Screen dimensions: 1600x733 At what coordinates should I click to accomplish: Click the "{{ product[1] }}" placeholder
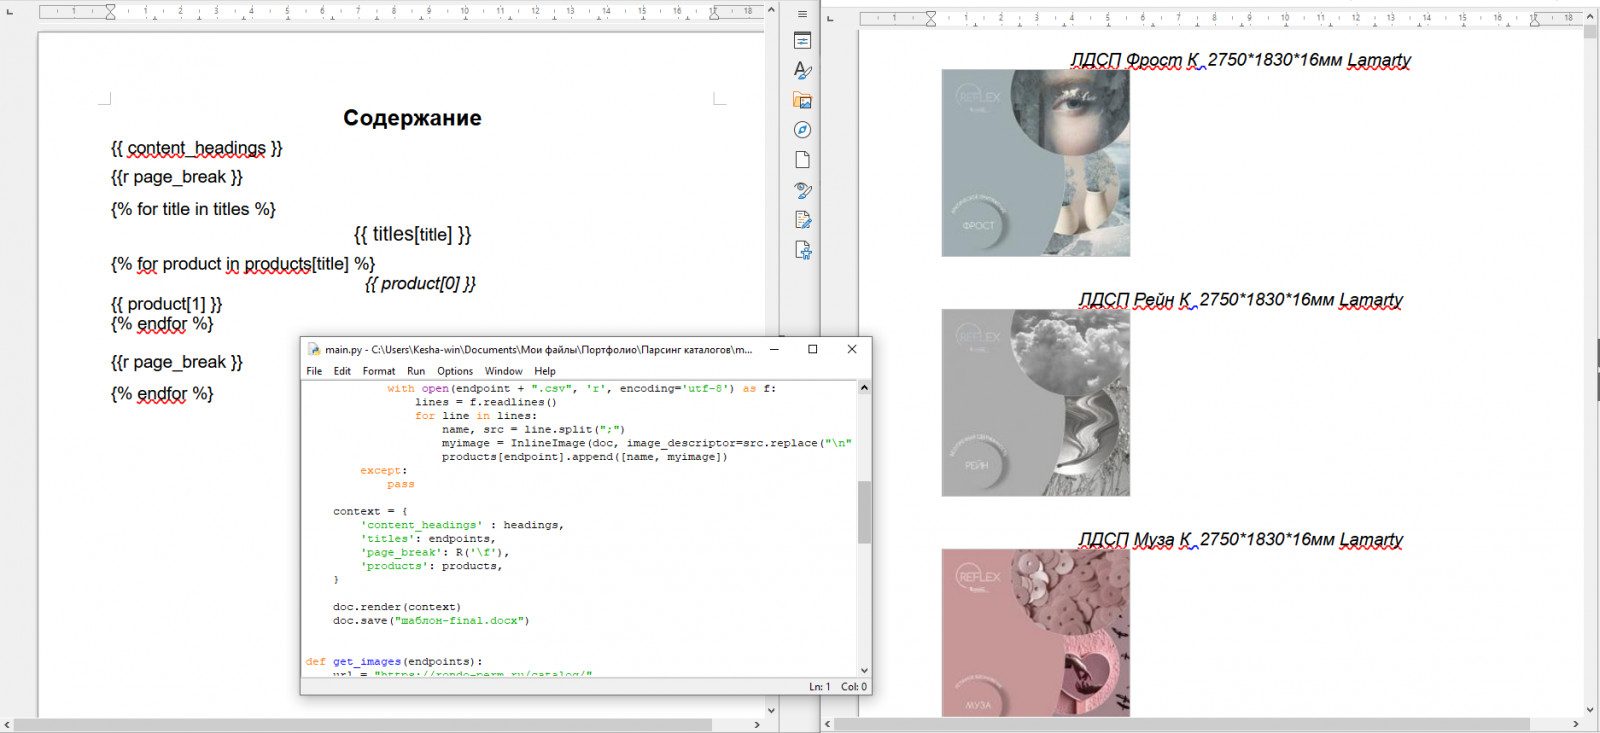point(166,304)
